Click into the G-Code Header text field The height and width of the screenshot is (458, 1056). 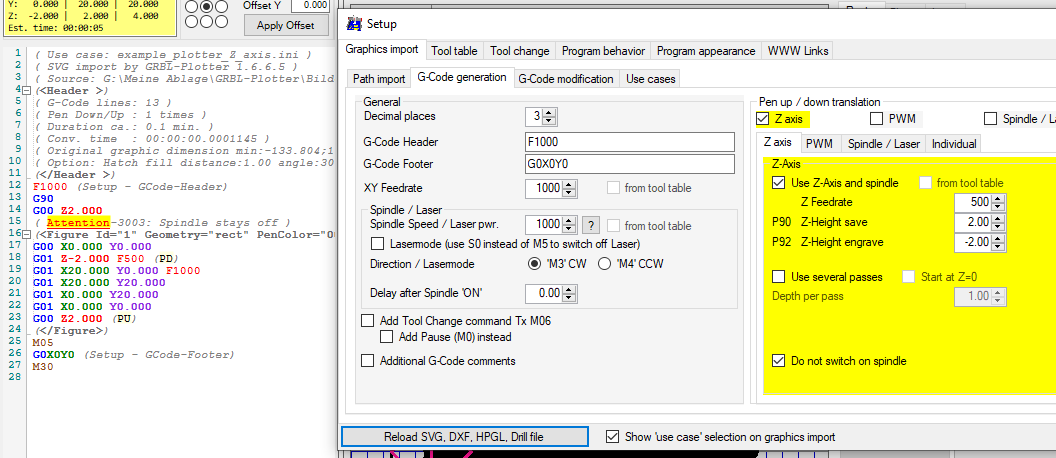629,142
